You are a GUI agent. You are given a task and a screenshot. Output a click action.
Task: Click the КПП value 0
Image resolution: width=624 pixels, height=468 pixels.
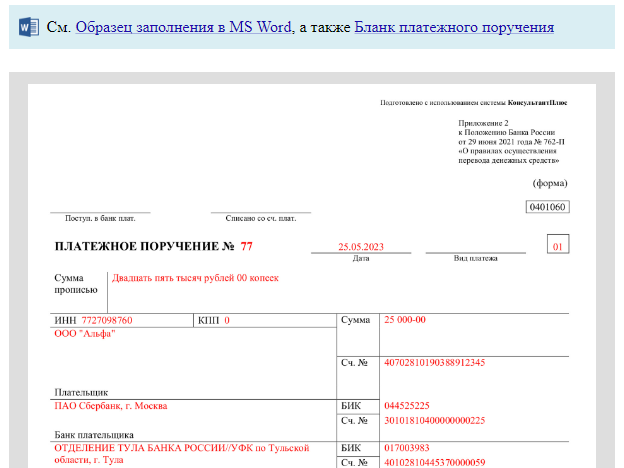coord(227,320)
